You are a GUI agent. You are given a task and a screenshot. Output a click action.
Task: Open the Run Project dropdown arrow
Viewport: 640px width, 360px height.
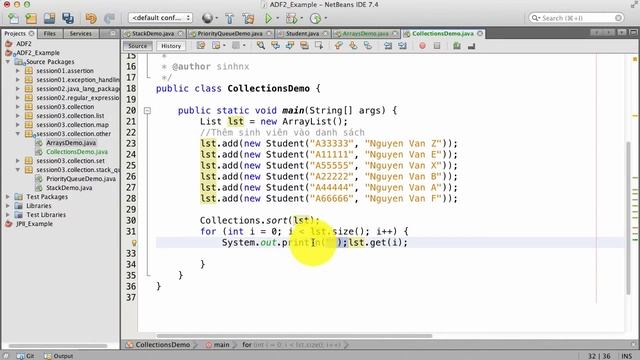pyautogui.click(x=278, y=18)
